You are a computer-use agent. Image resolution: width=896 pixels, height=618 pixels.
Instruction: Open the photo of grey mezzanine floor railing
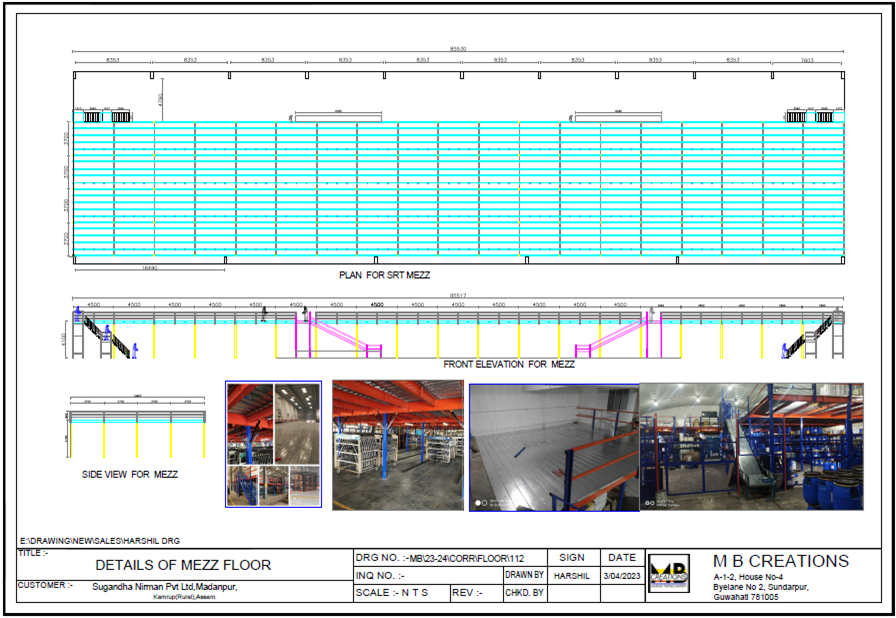(553, 447)
